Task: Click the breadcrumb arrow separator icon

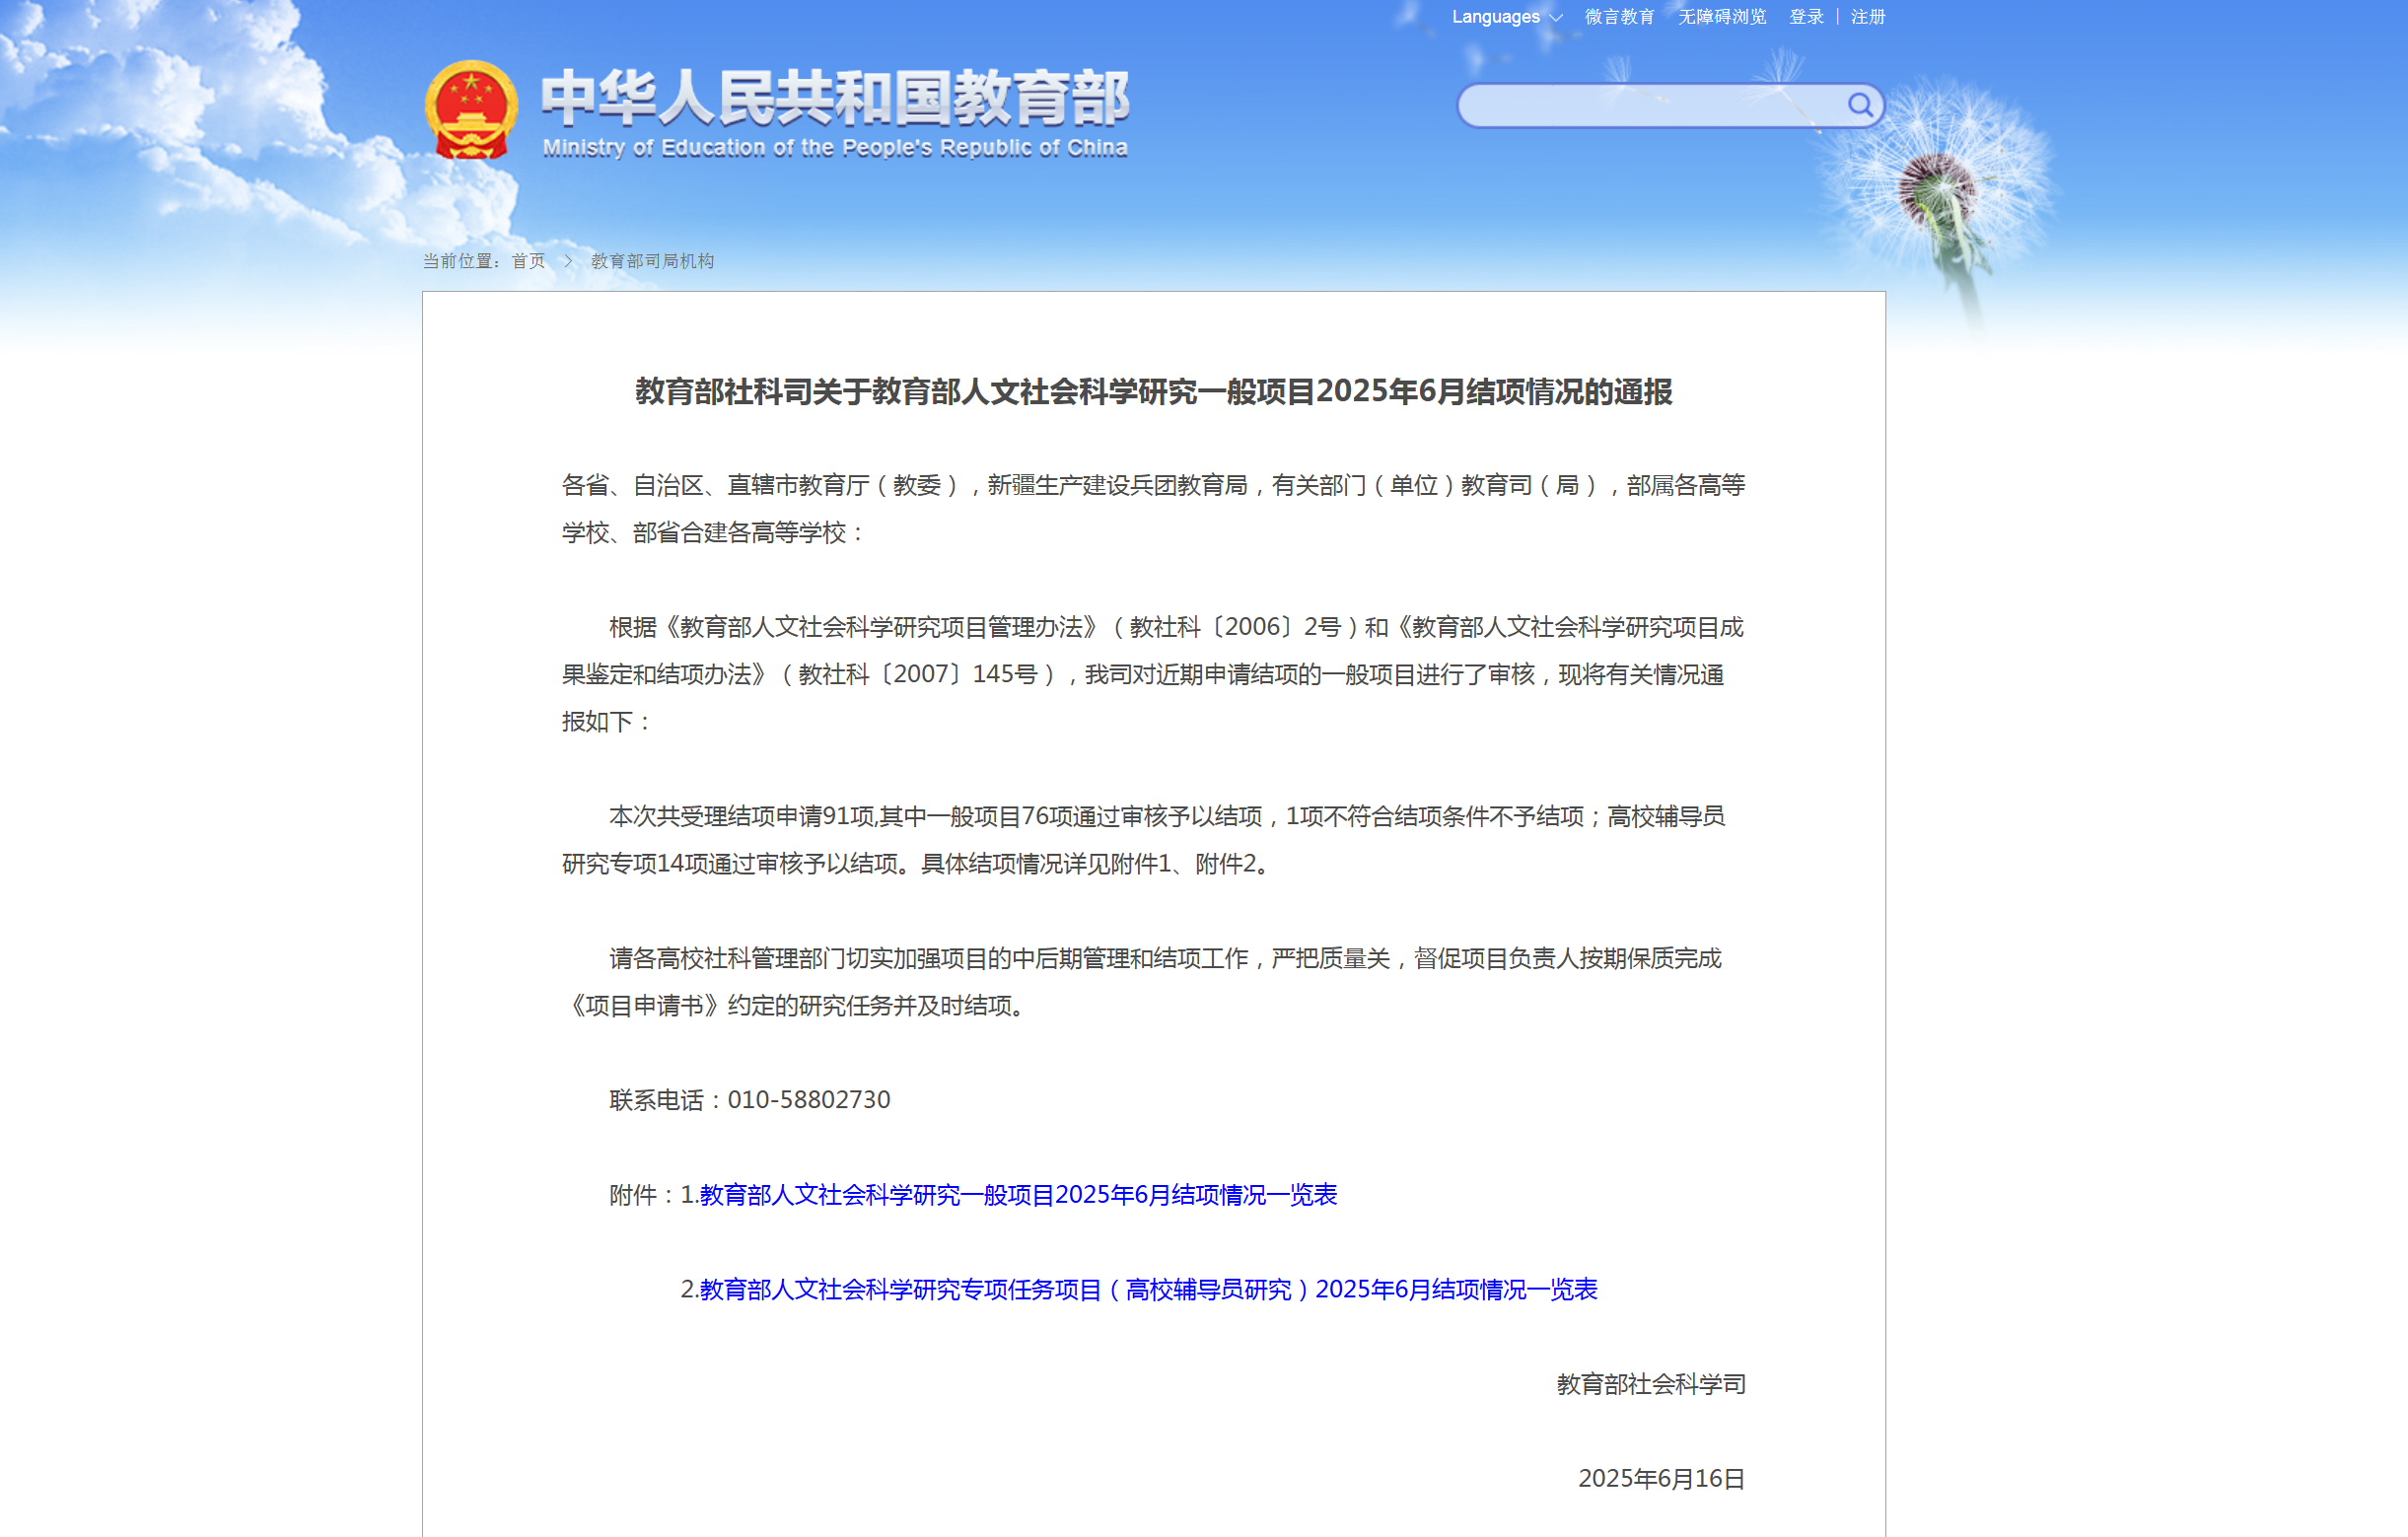Action: pyautogui.click(x=568, y=261)
